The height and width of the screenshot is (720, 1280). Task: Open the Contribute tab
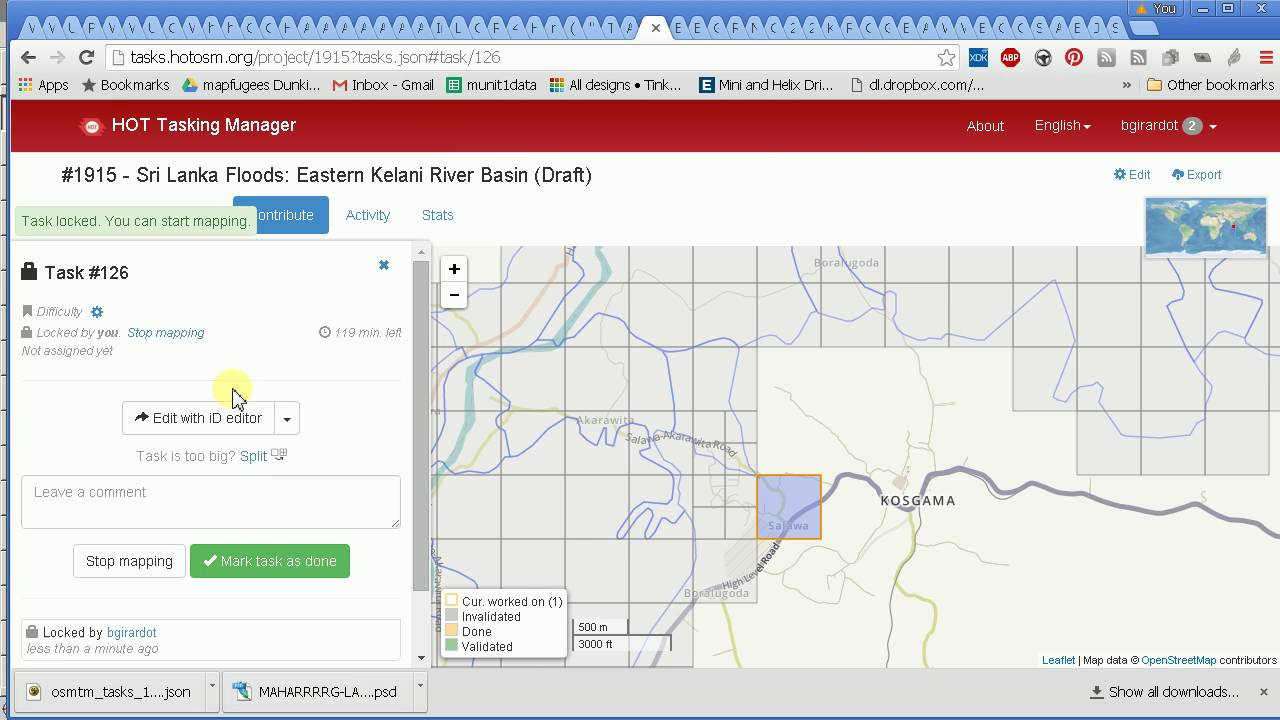click(281, 215)
